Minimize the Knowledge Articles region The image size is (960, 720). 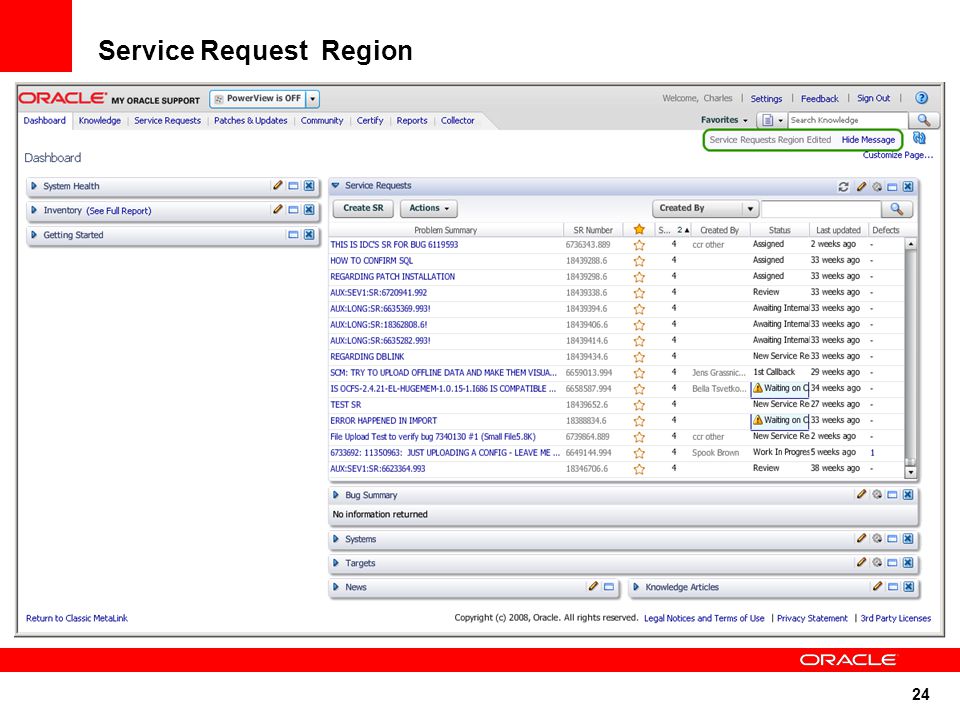tap(893, 587)
